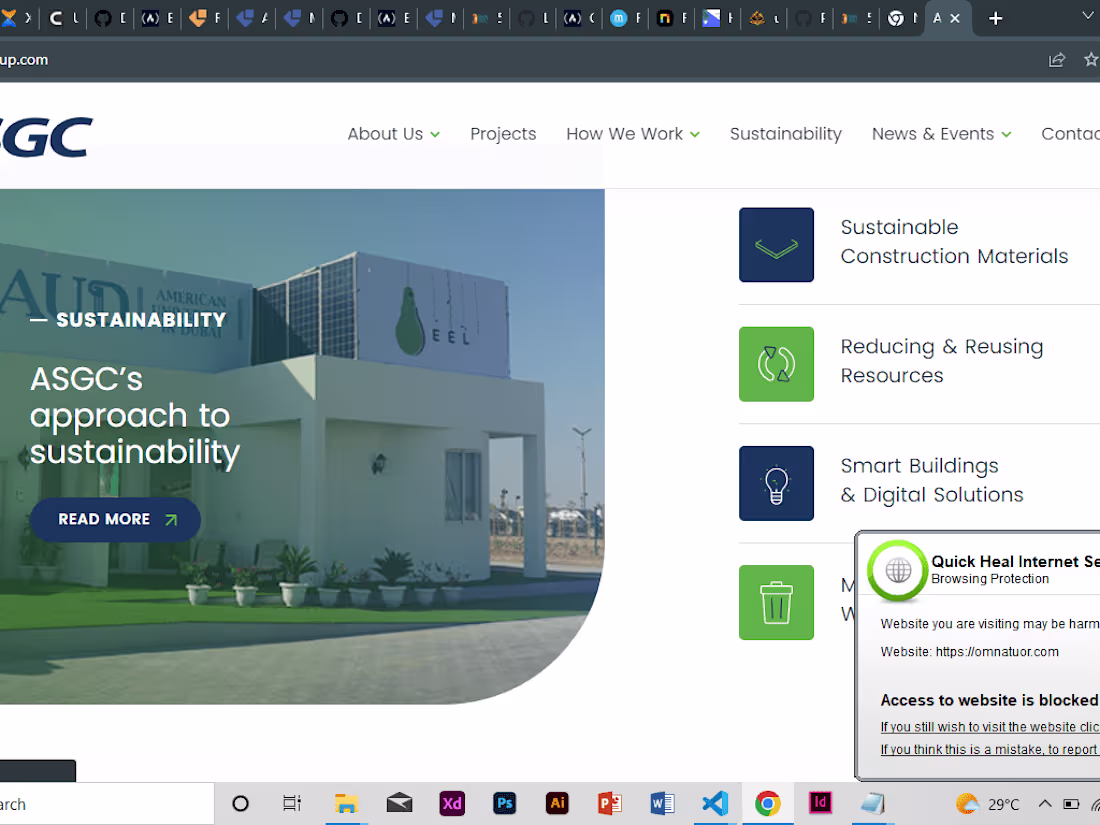Toggle the bookmark star for this page
The height and width of the screenshot is (825, 1100).
click(1091, 60)
